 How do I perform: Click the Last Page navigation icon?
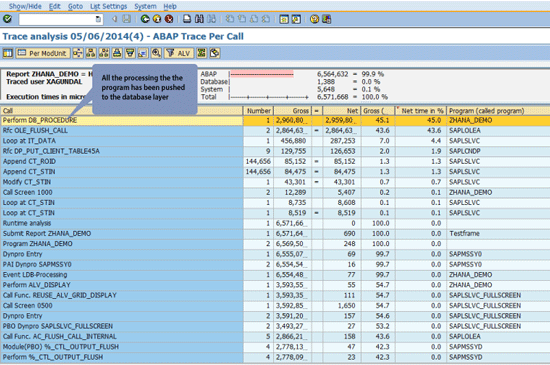point(266,19)
